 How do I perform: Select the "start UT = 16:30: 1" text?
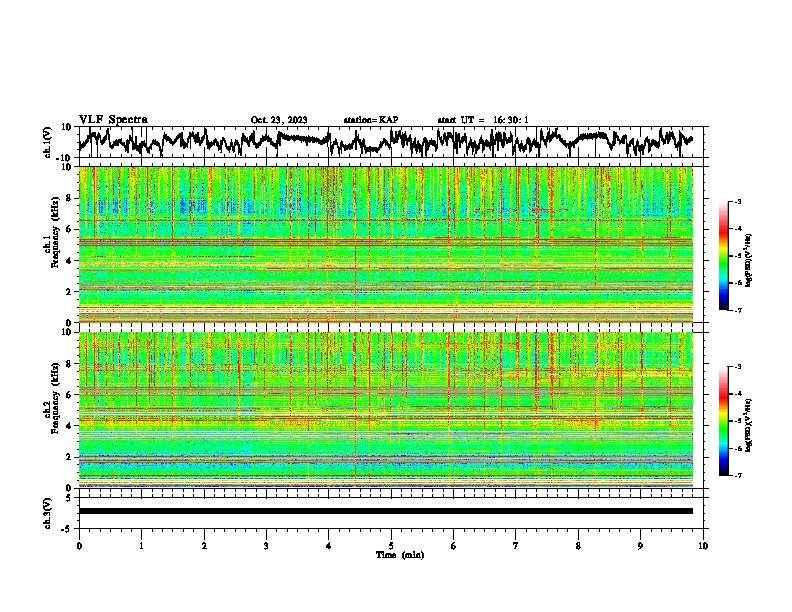[x=483, y=120]
